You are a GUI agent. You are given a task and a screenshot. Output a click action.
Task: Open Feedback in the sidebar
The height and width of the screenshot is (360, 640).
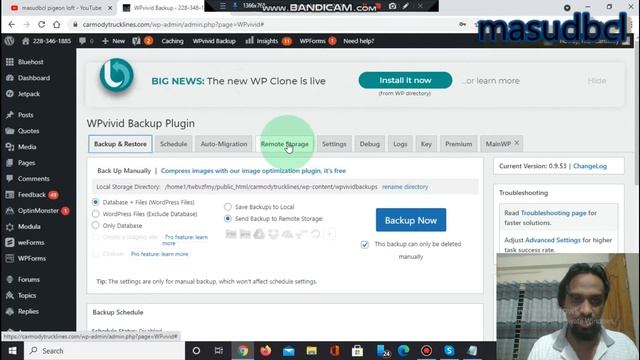point(31,195)
